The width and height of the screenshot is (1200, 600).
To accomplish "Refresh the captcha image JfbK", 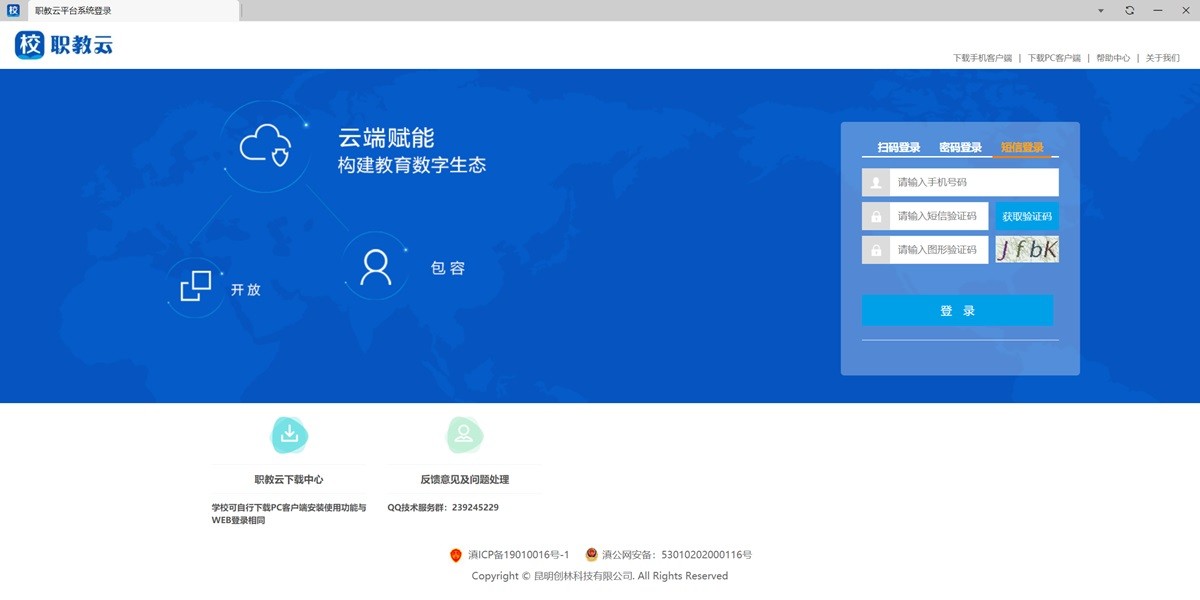I will pos(1027,250).
